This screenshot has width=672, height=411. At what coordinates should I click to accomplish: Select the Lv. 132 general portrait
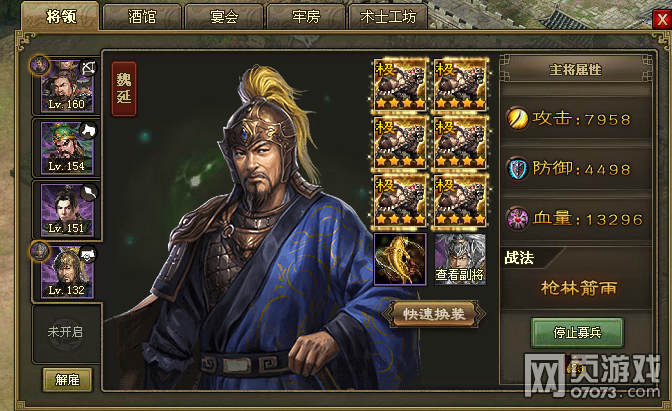[67, 272]
